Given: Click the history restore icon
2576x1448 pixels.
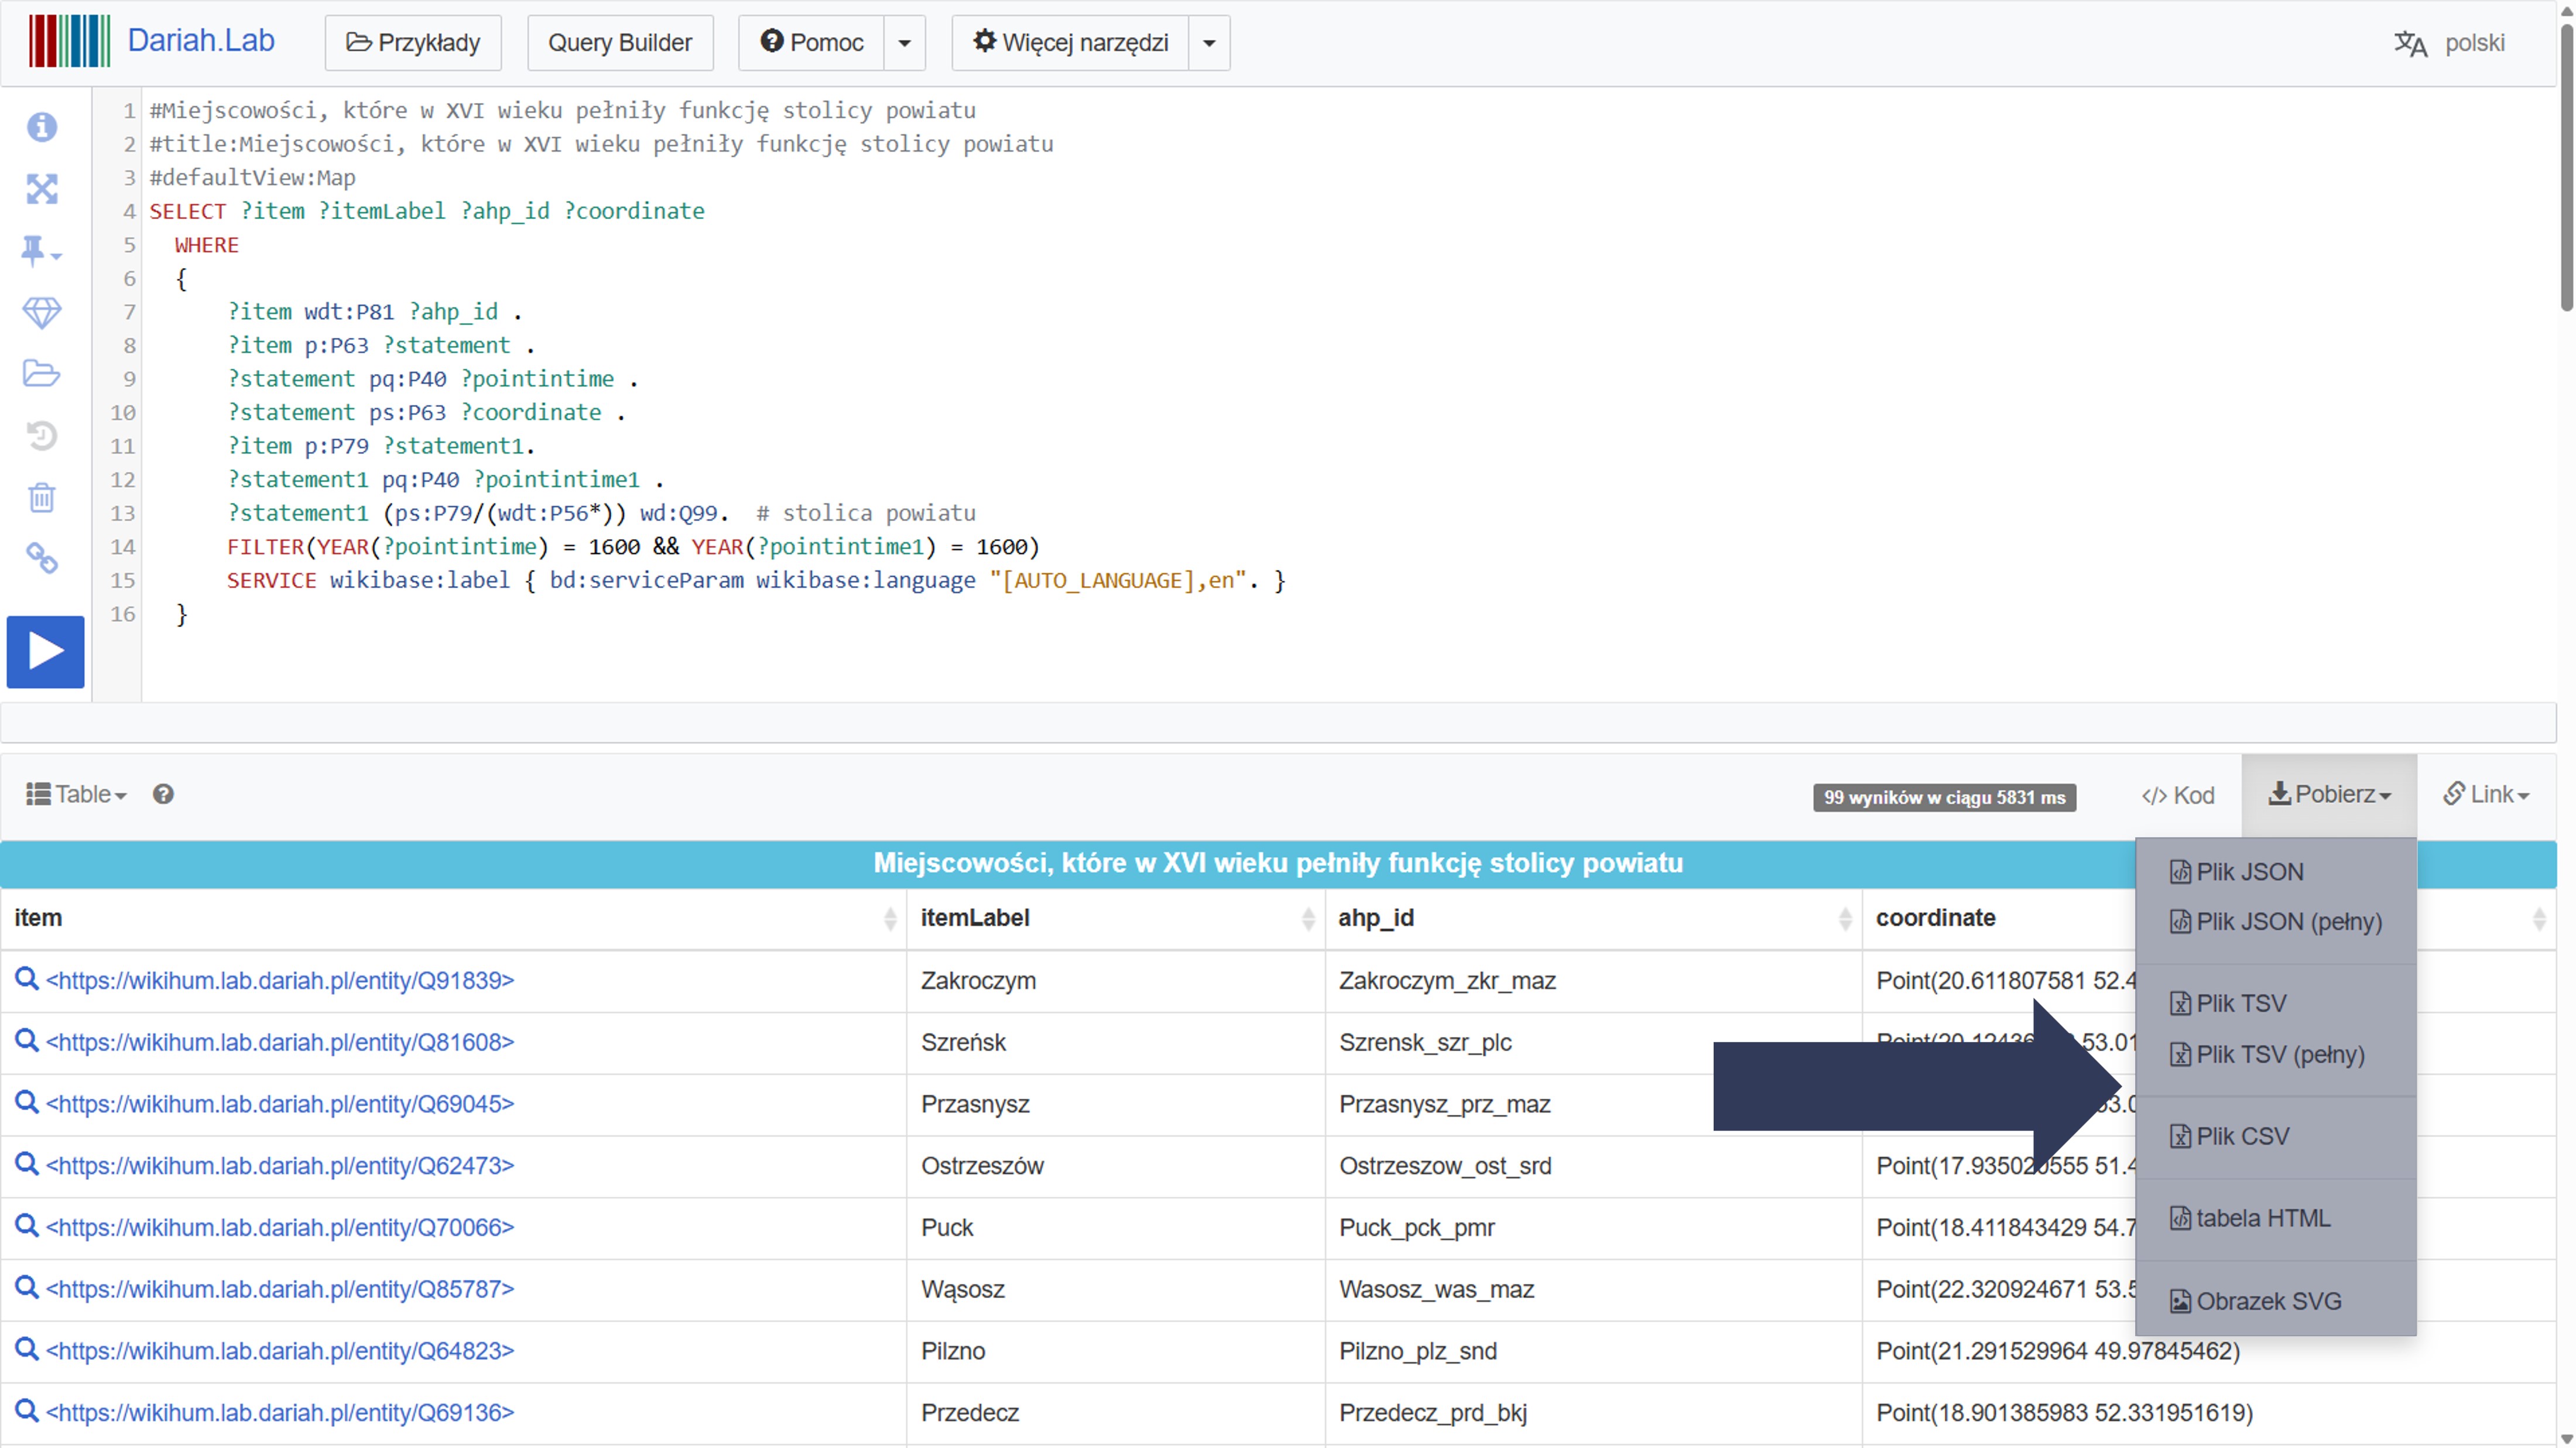Looking at the screenshot, I should pyautogui.click(x=42, y=436).
